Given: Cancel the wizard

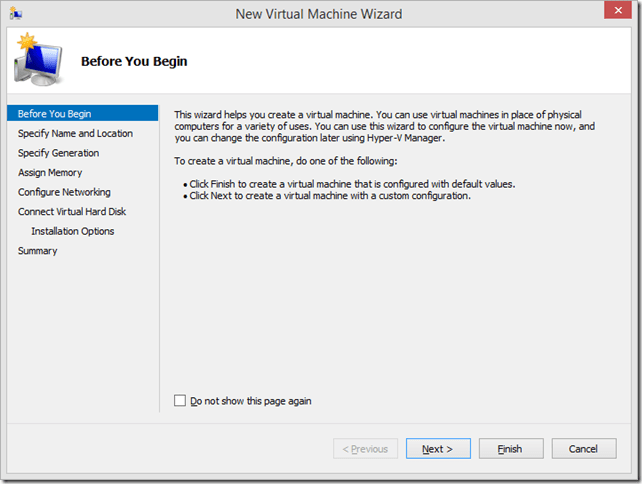Looking at the screenshot, I should pyautogui.click(x=583, y=449).
